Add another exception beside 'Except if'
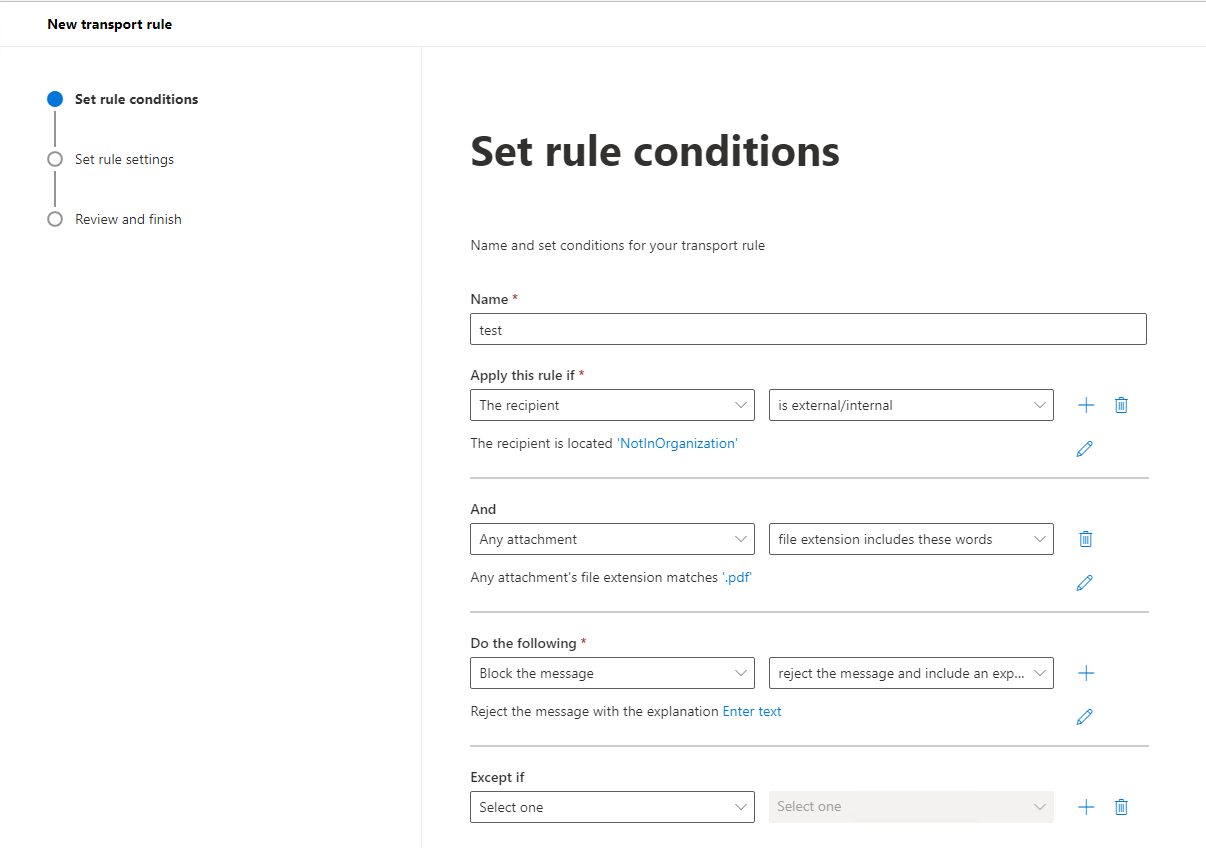1206x848 pixels. tap(1086, 807)
